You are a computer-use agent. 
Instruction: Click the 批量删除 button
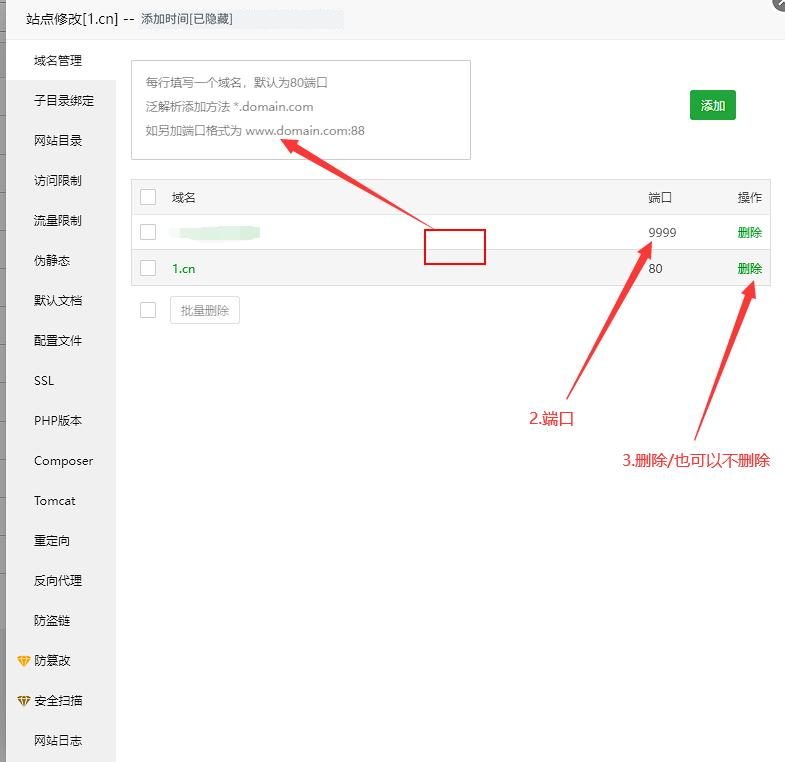pyautogui.click(x=205, y=310)
